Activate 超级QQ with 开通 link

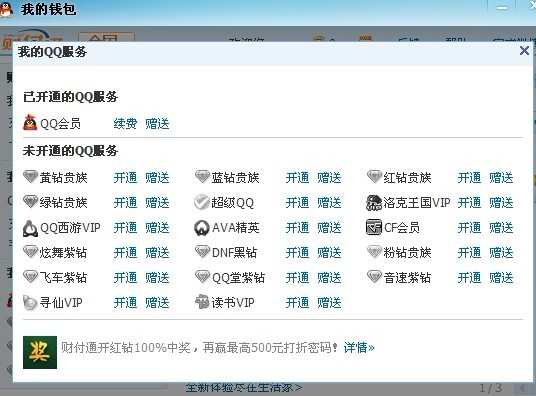[297, 203]
